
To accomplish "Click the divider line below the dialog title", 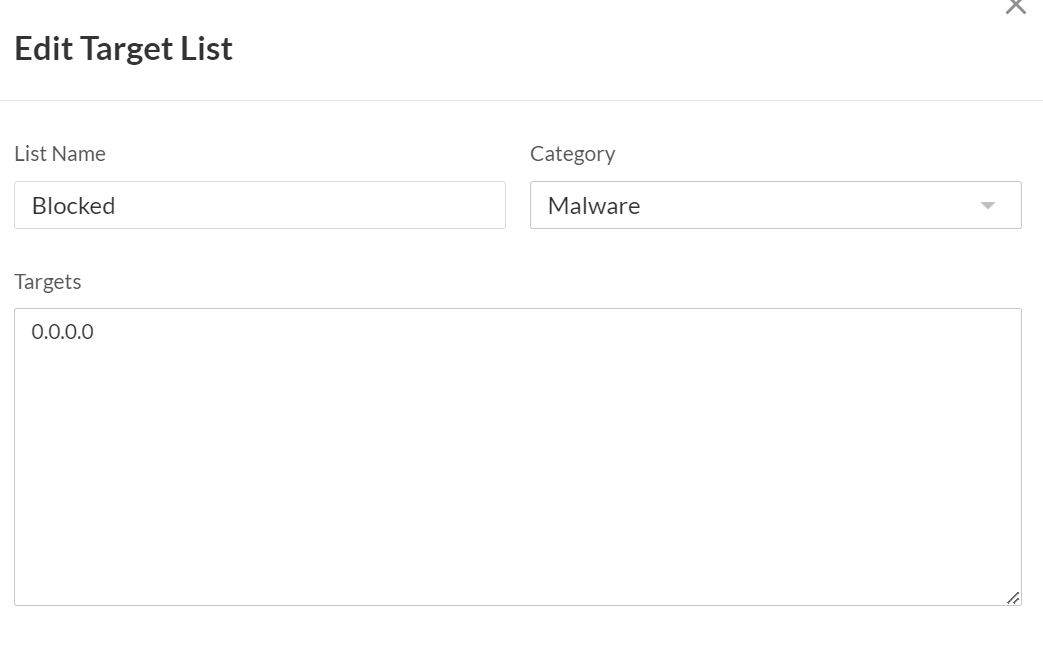I will [x=520, y=100].
